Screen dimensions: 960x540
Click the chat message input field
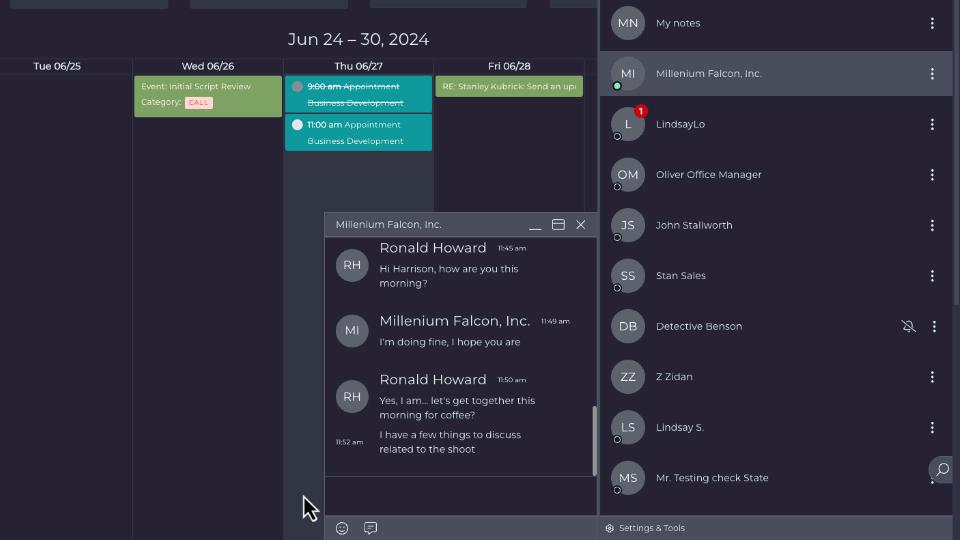point(460,497)
